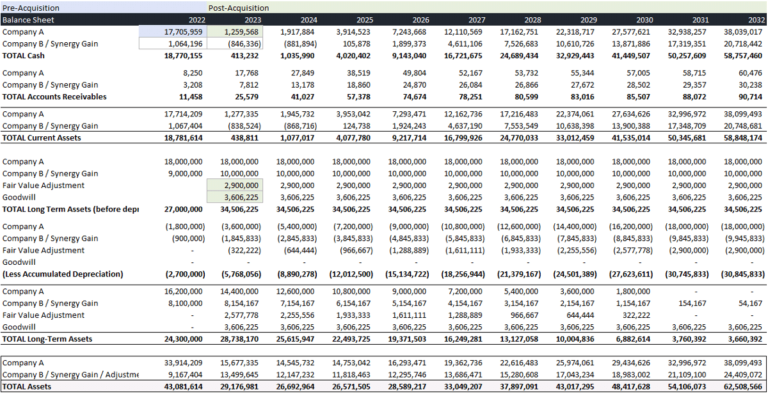This screenshot has height=394, width=768.
Task: Select the long-term assets total 28,738,170
Action: click(x=239, y=339)
